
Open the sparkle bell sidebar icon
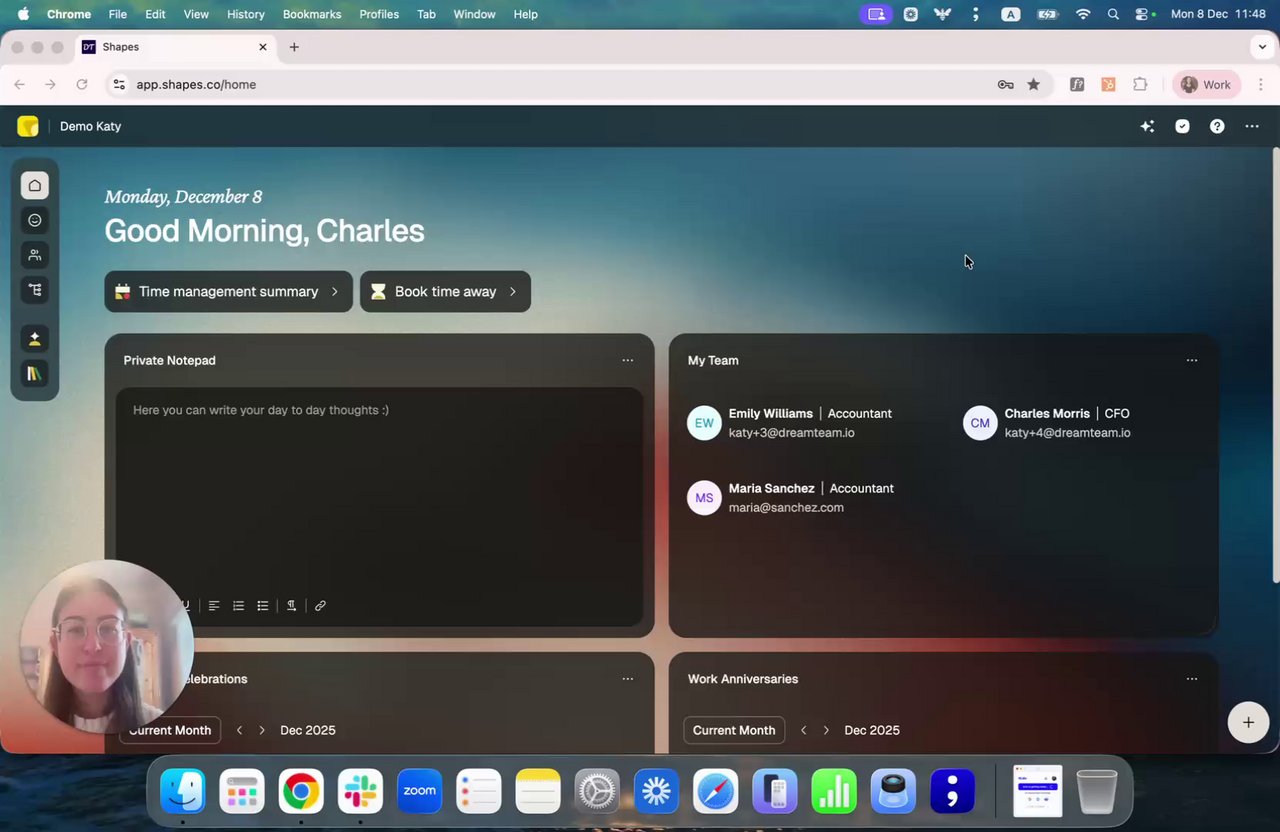click(x=35, y=339)
